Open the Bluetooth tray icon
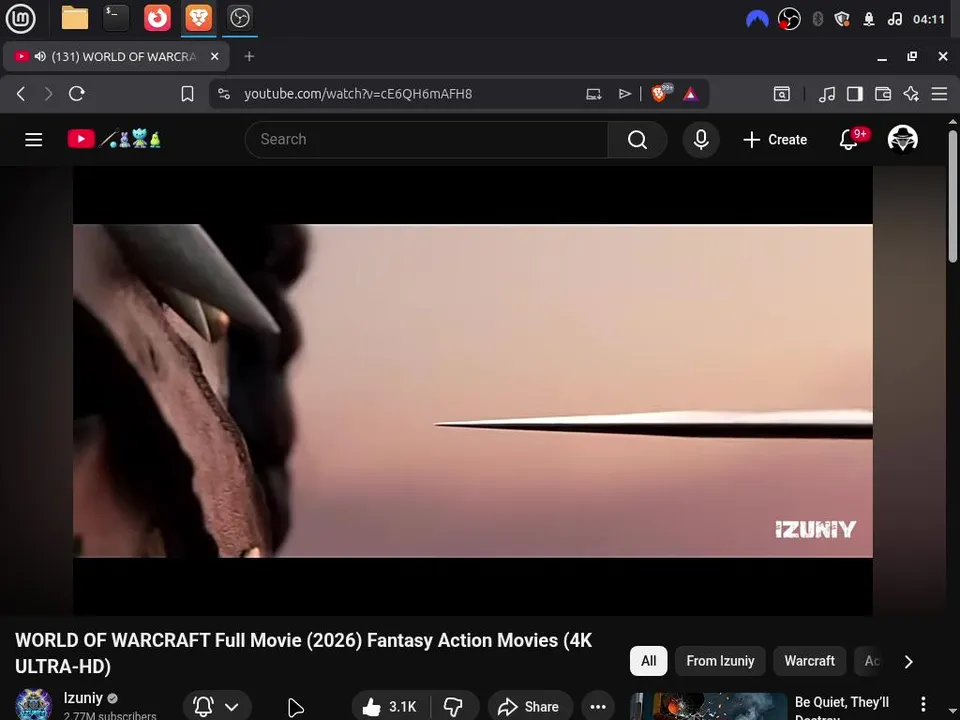The width and height of the screenshot is (960, 720). [817, 19]
